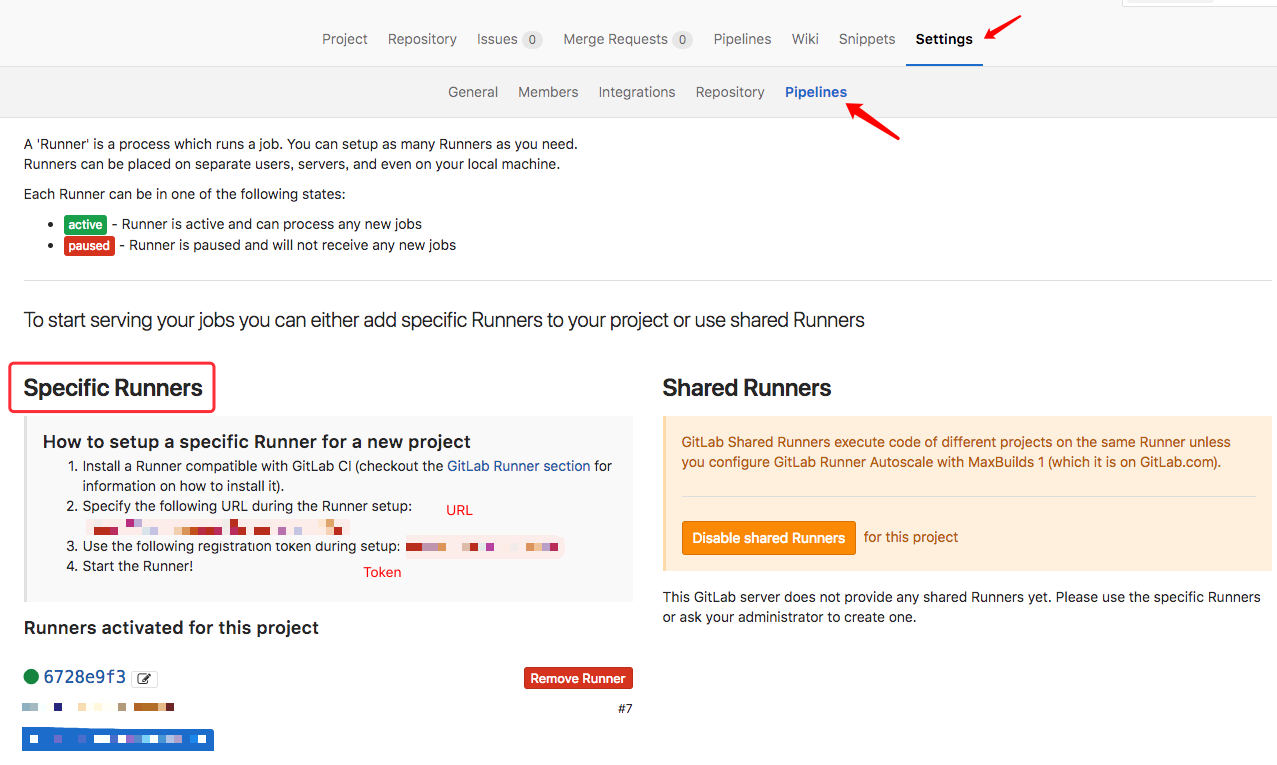
Task: Click the red paused state badge
Action: (89, 246)
